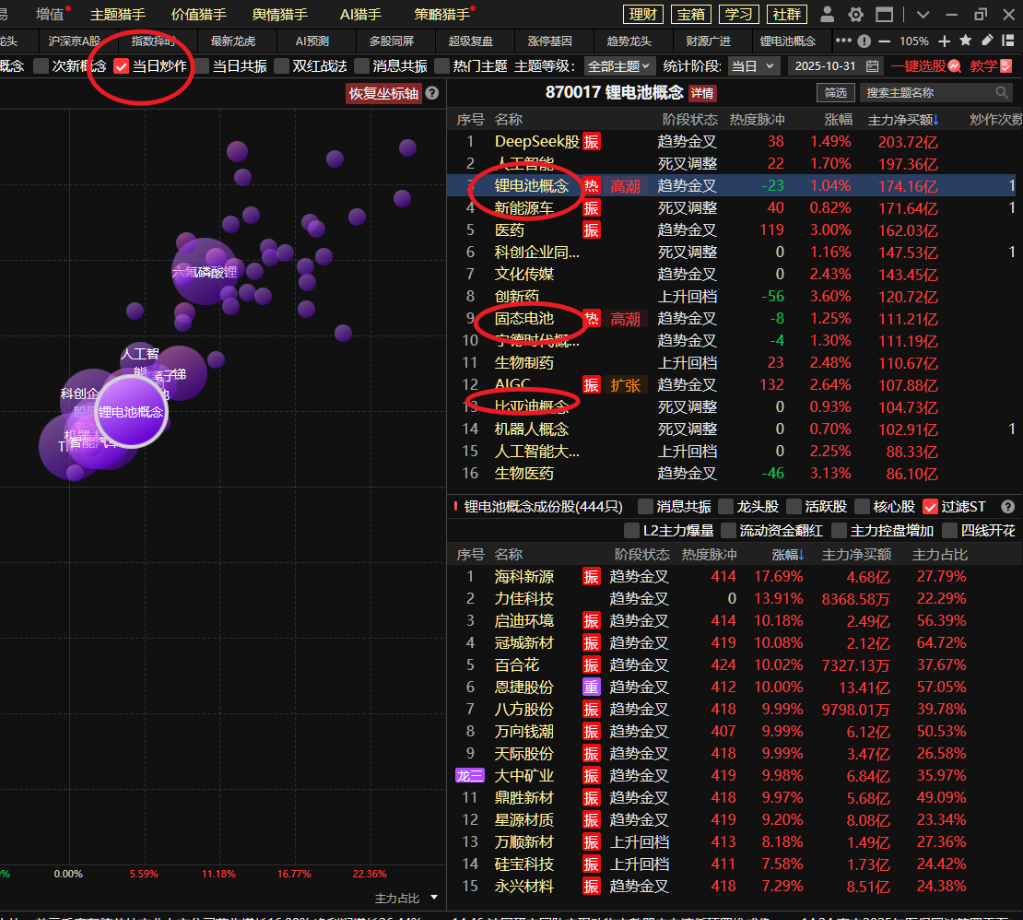Click help icon beside 恢复坐标轴

pos(432,93)
